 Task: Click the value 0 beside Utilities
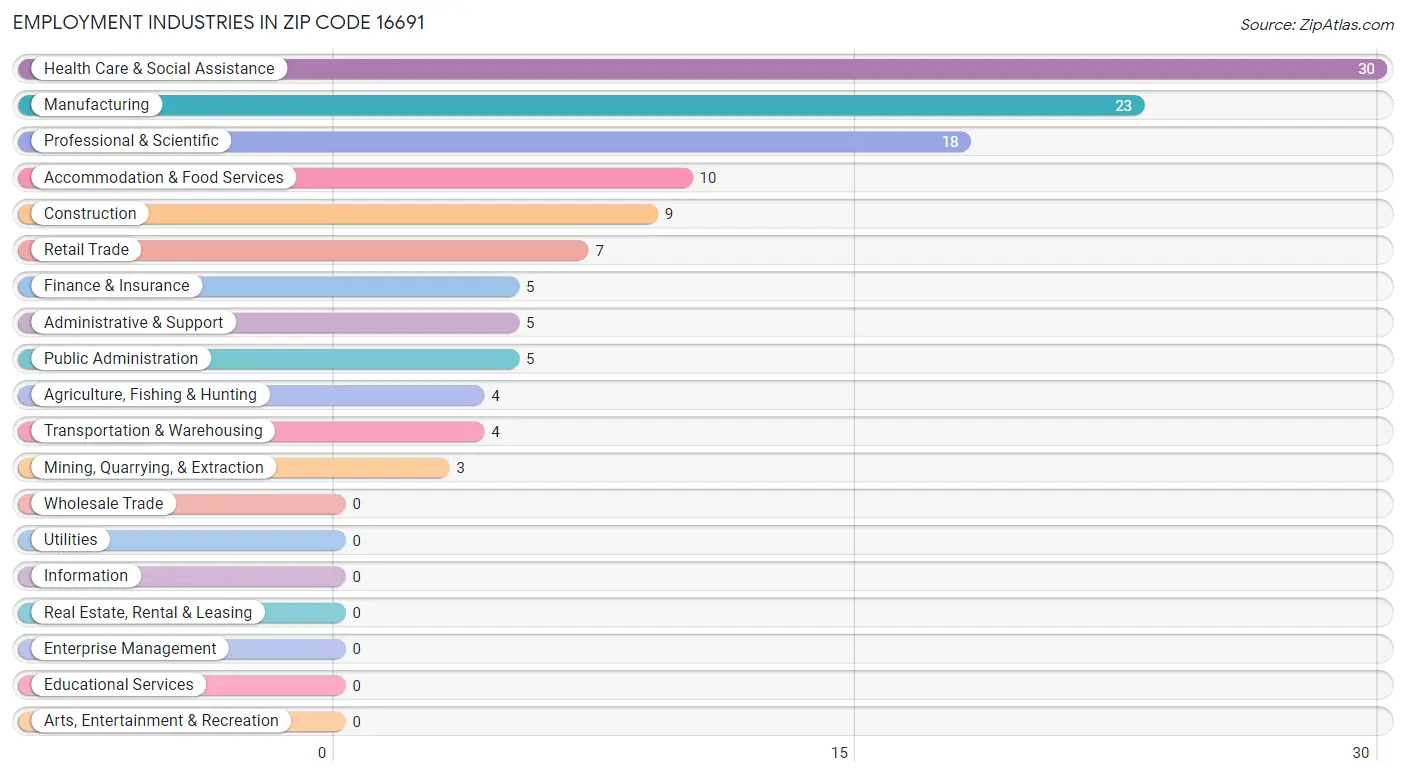(357, 541)
